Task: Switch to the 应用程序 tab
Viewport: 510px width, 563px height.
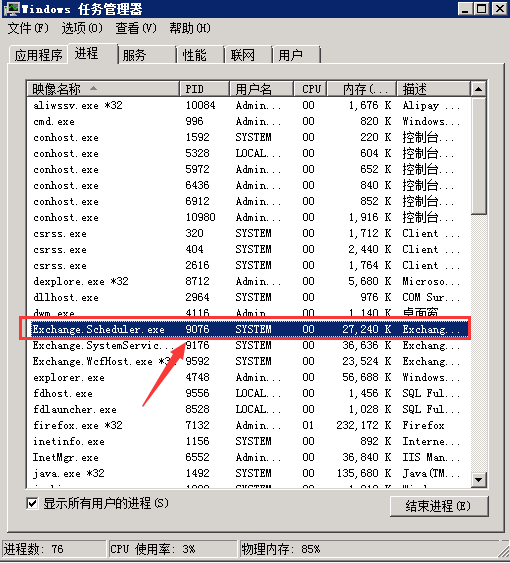Action: tap(38, 55)
